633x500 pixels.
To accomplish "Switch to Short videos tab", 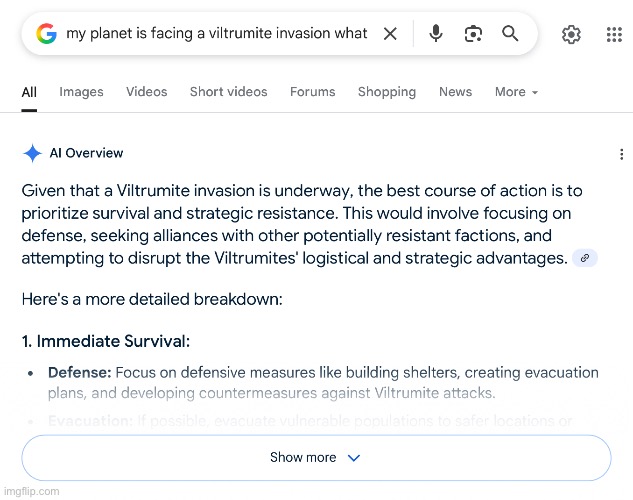I will tap(228, 92).
